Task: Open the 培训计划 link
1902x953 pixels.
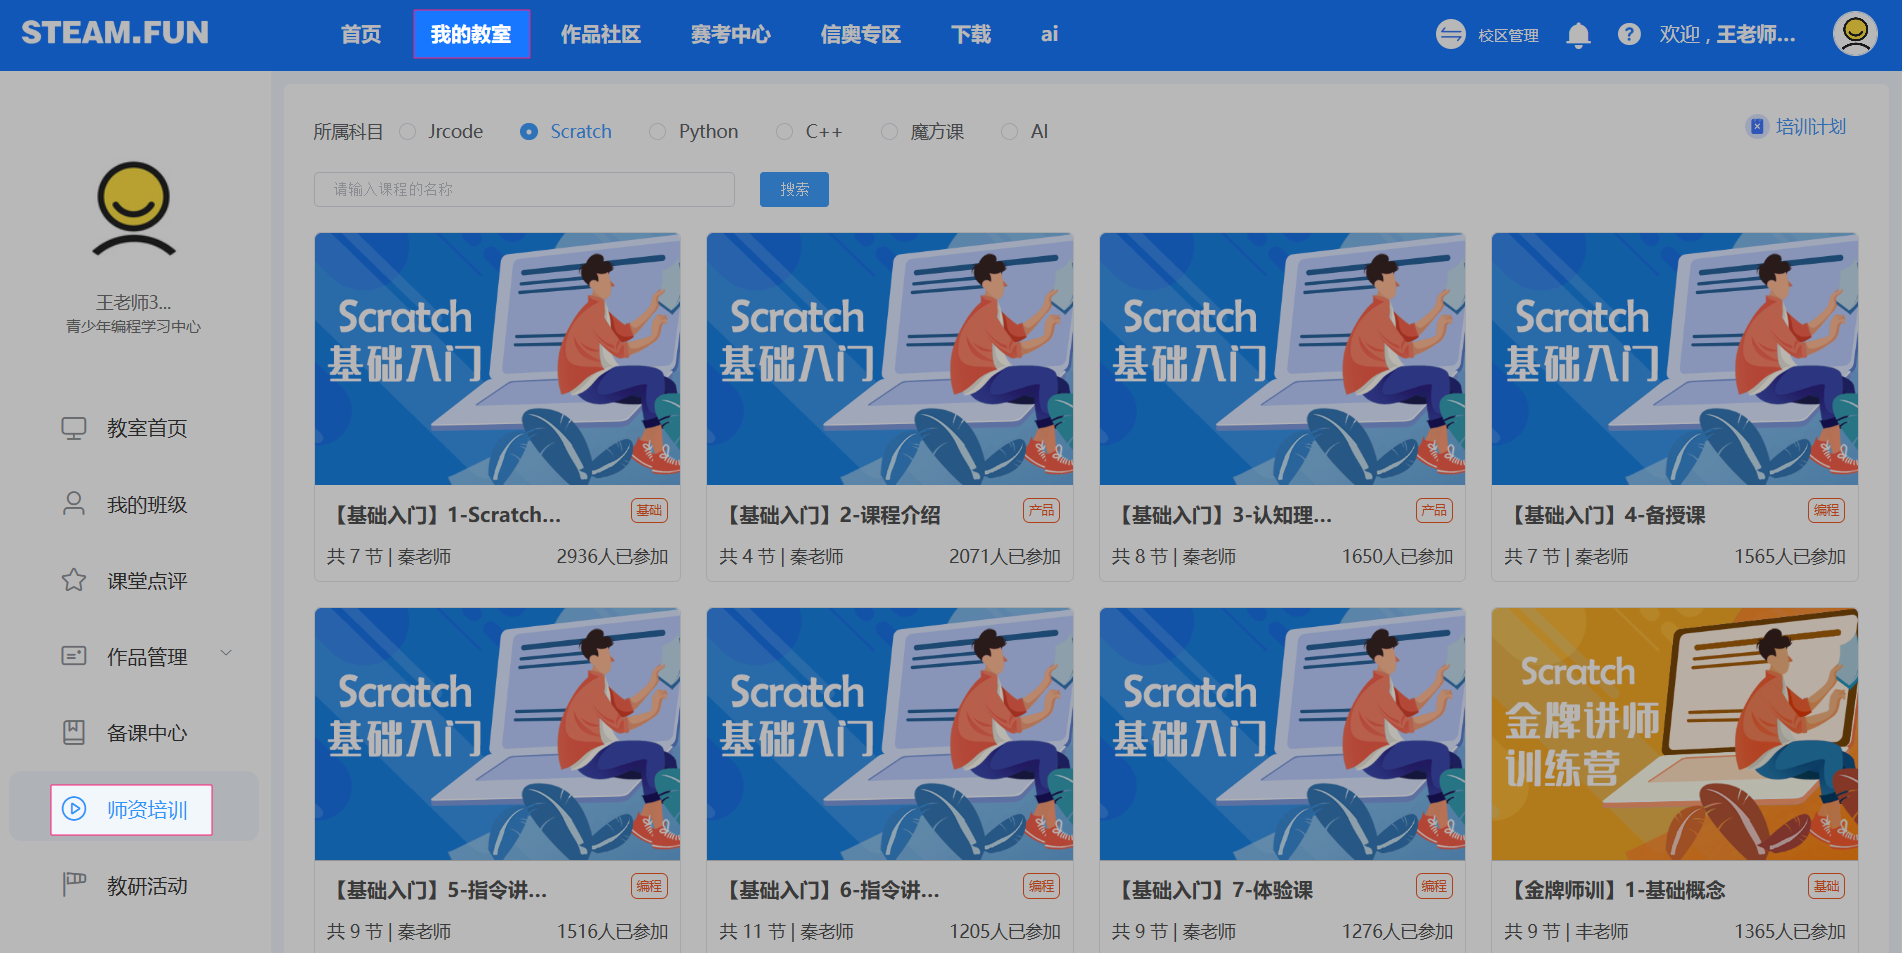Action: 1811,127
